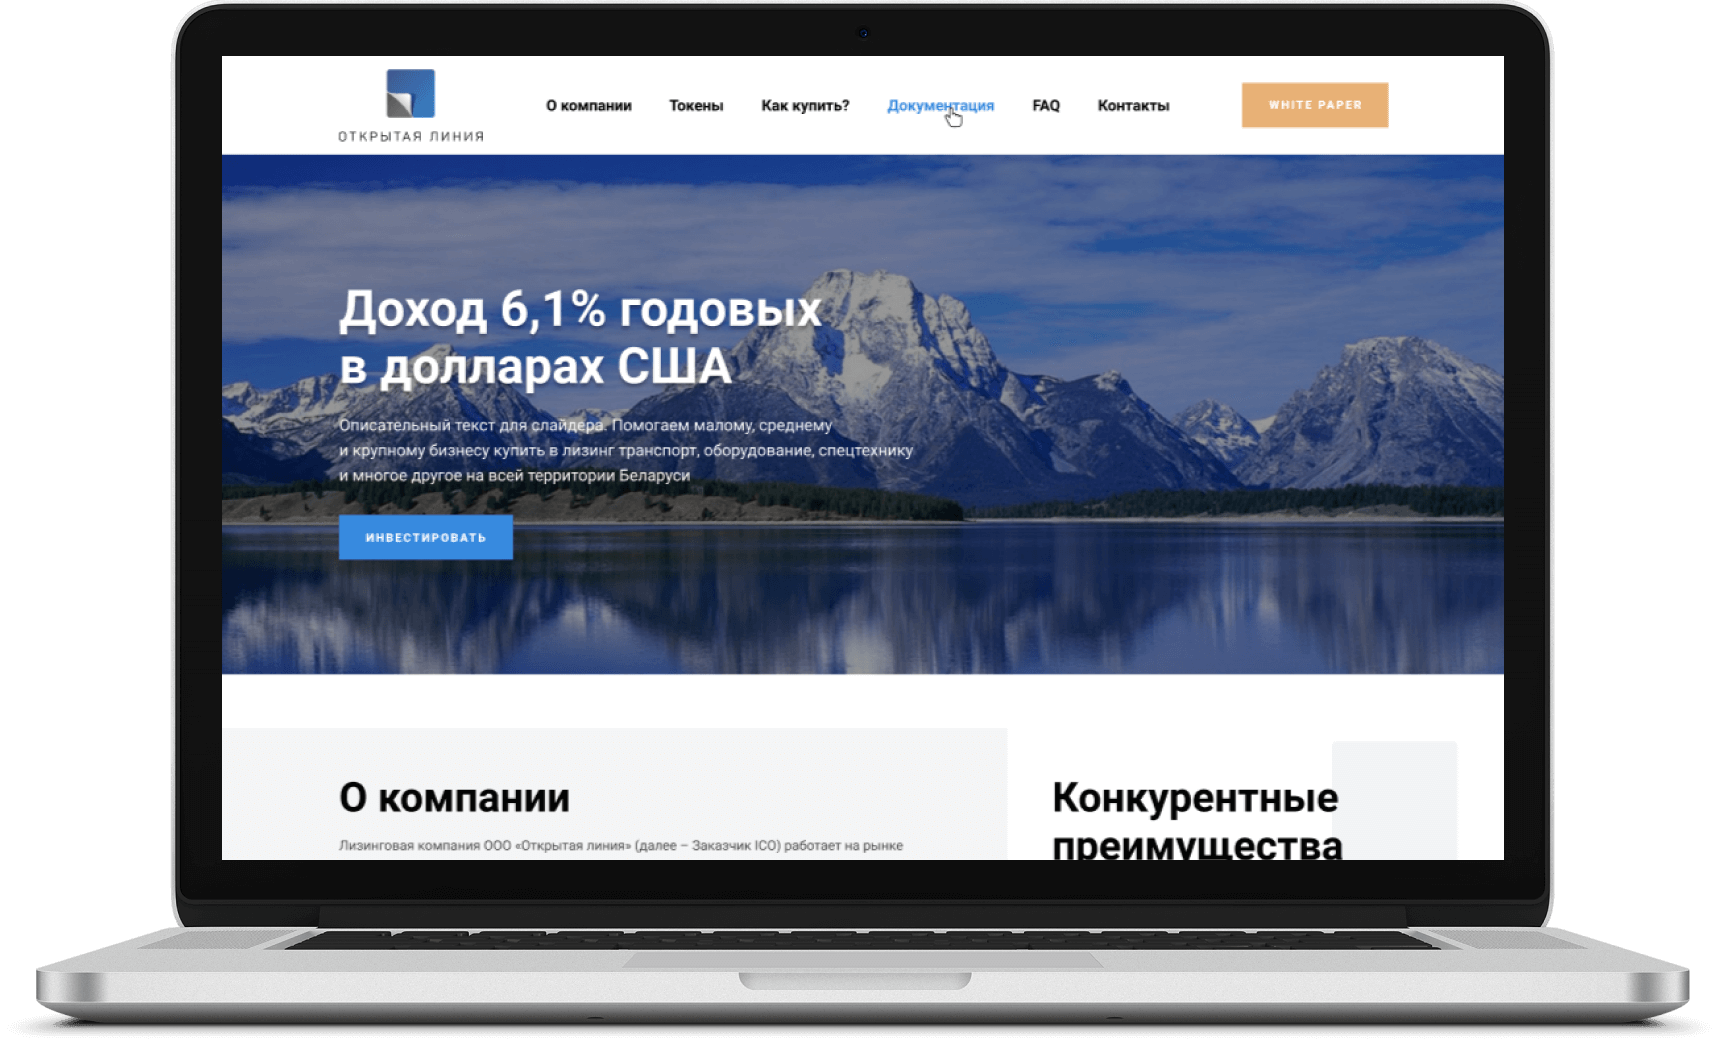Click the hero description text about лизинг
This screenshot has width=1720, height=1040.
pyautogui.click(x=625, y=450)
